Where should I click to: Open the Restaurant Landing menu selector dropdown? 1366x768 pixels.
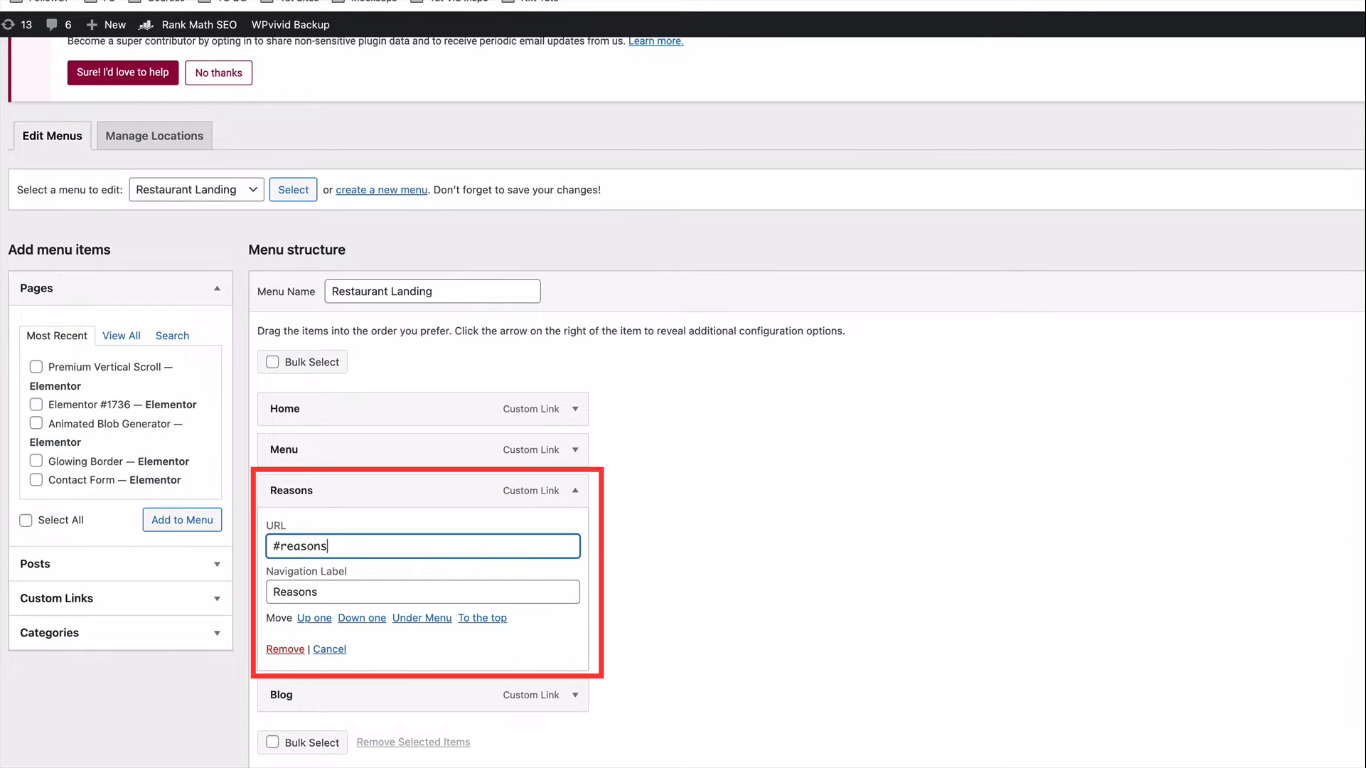point(196,189)
